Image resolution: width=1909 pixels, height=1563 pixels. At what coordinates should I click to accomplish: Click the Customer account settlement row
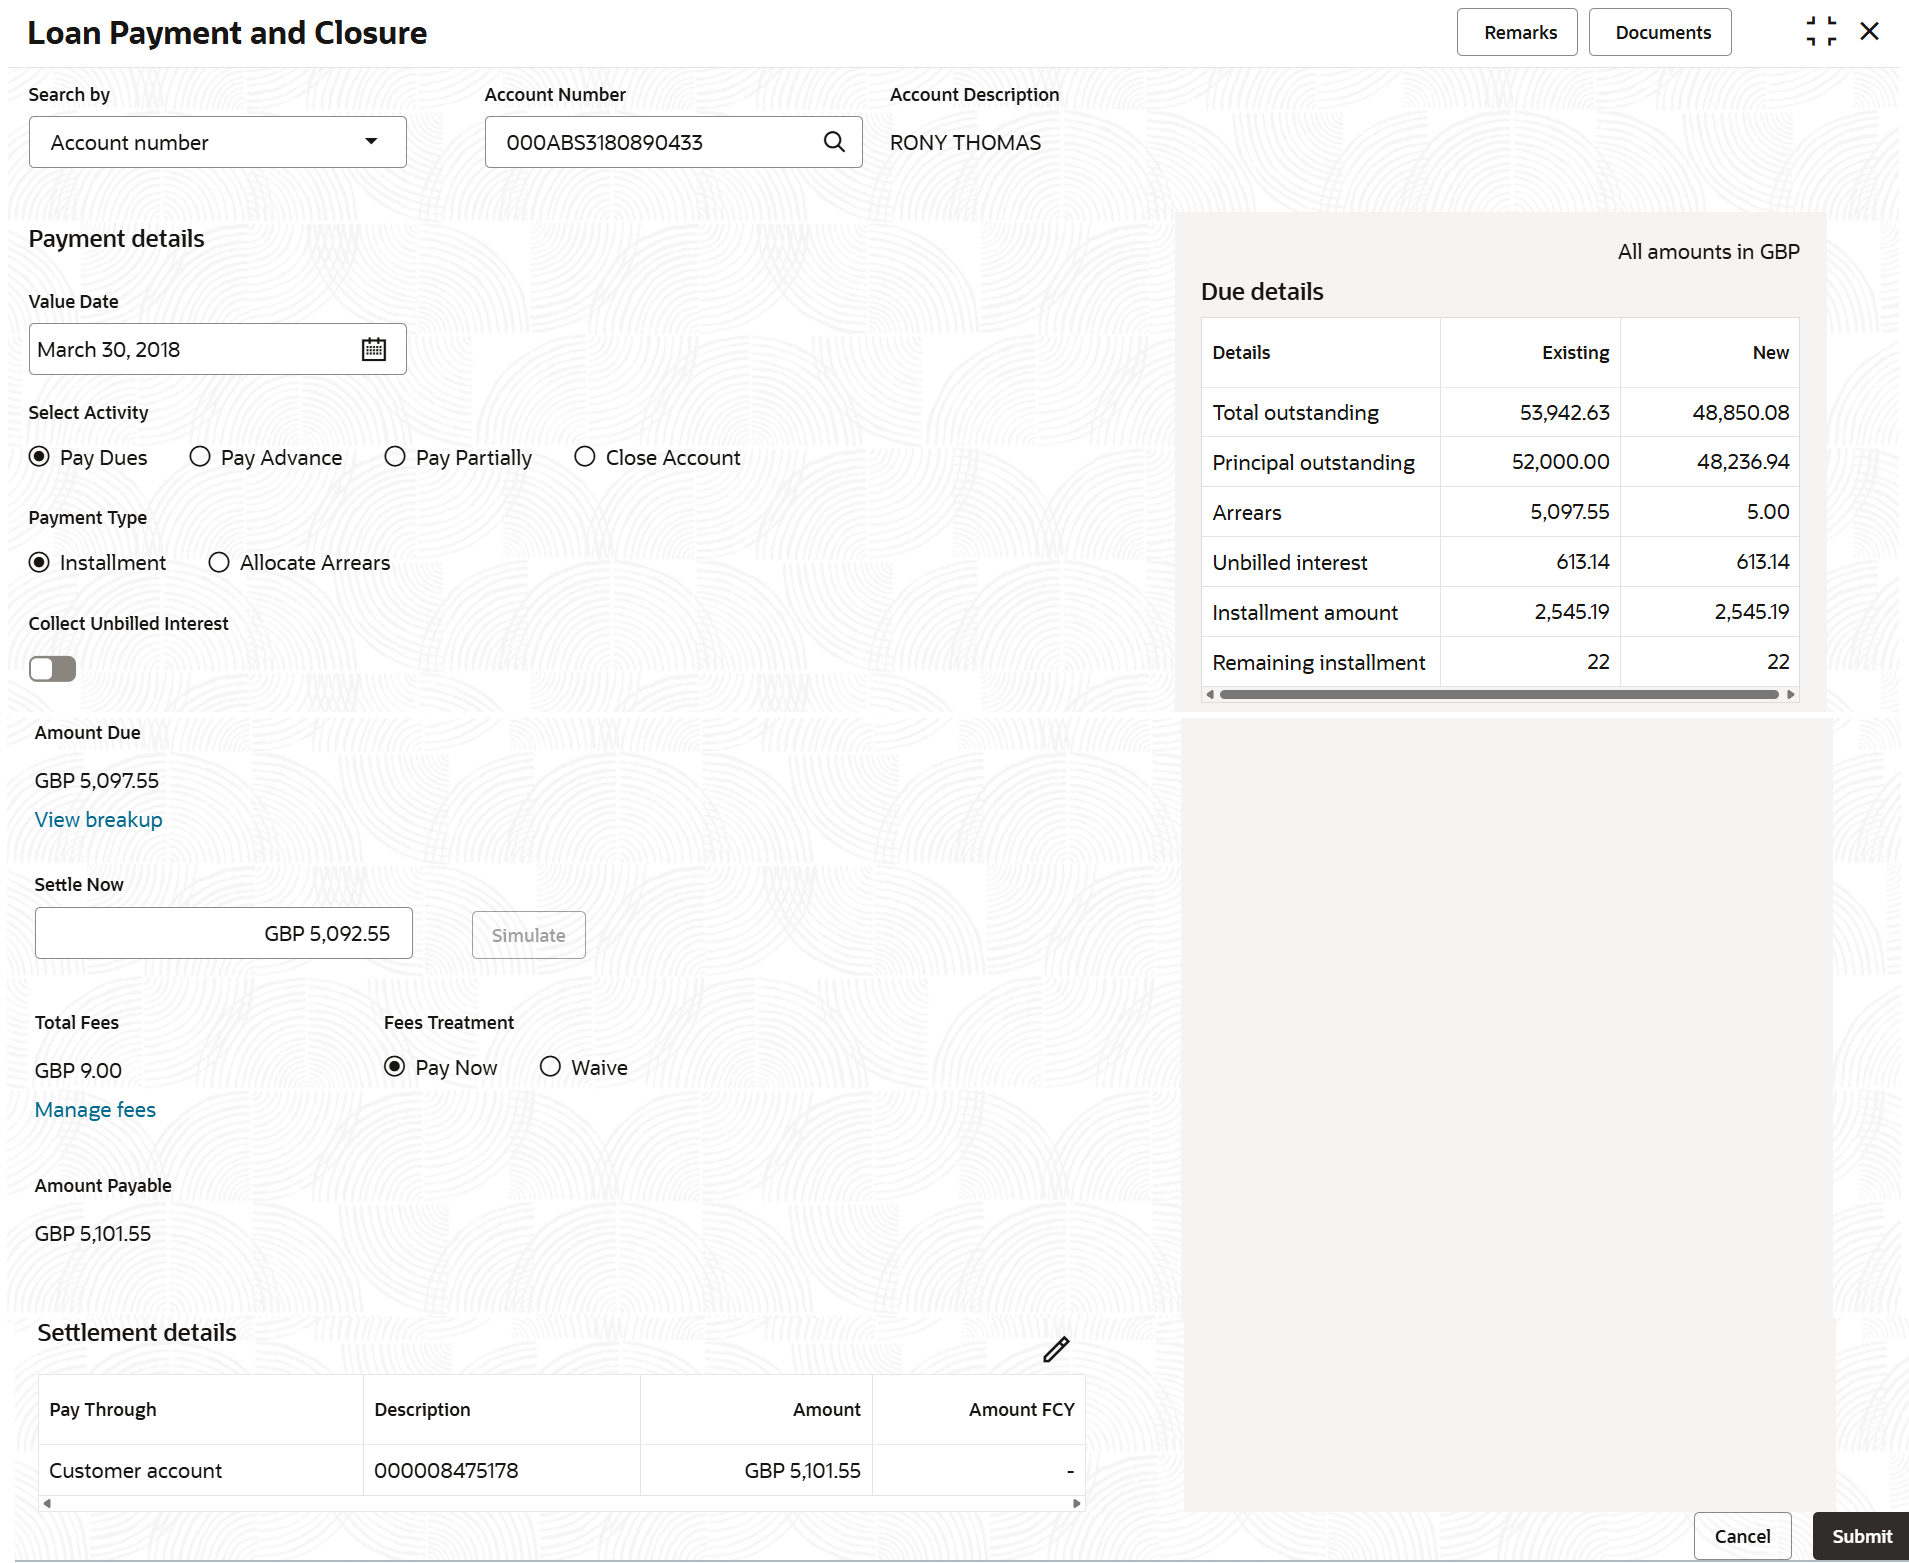(x=562, y=1470)
